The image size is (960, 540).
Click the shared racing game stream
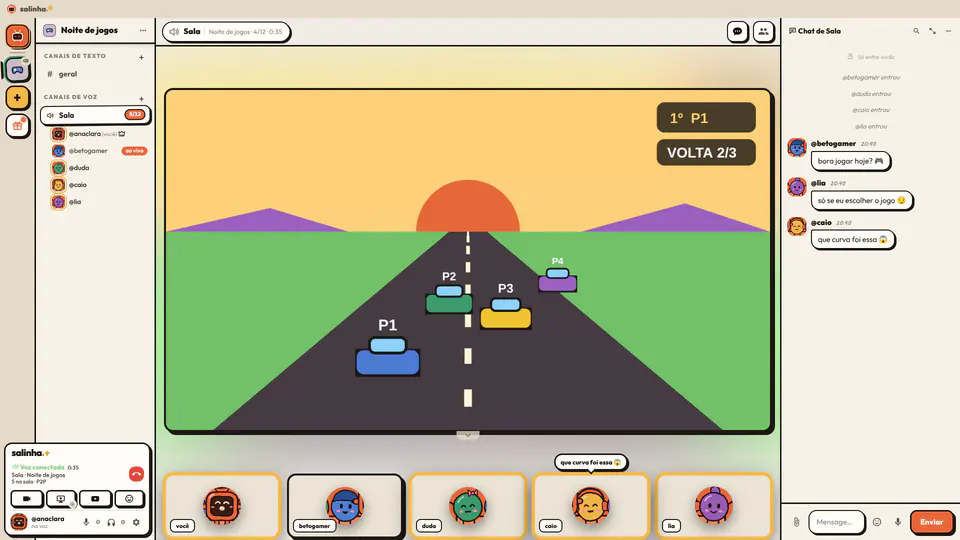468,261
